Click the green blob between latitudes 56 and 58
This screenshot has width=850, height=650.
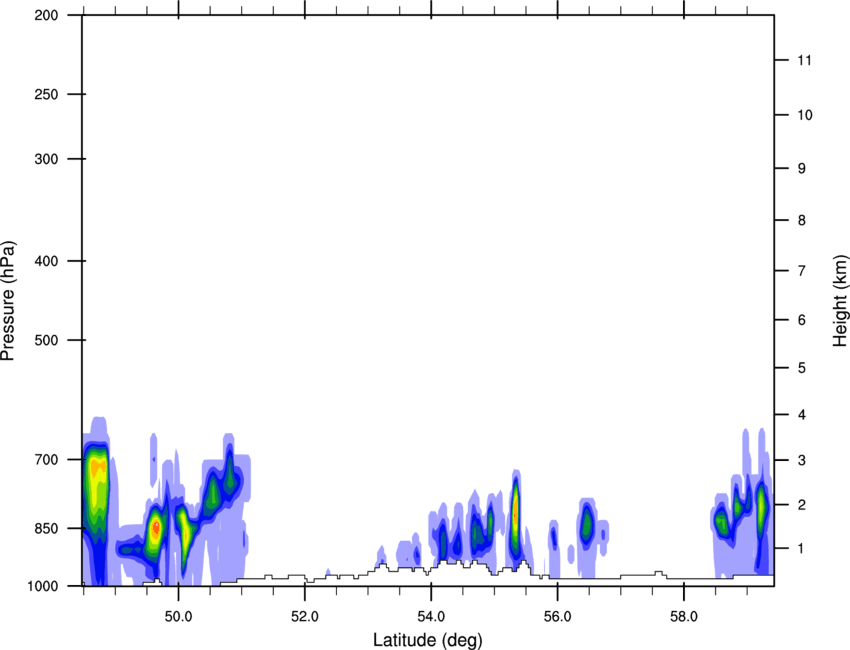point(587,524)
